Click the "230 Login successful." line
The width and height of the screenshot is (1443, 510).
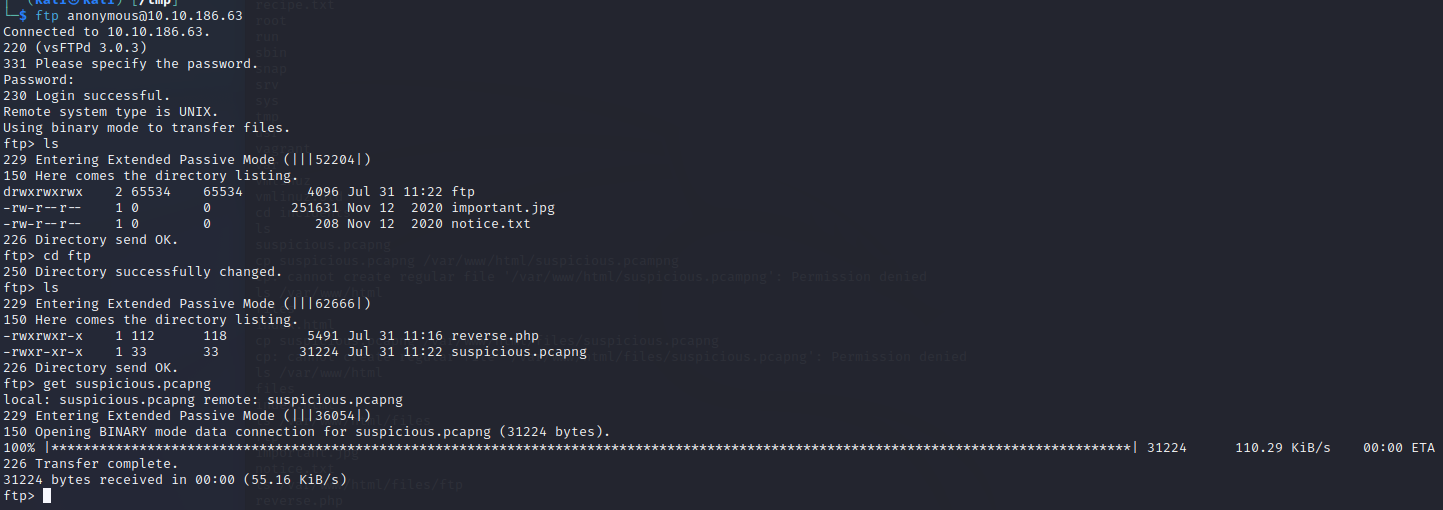click(x=86, y=96)
